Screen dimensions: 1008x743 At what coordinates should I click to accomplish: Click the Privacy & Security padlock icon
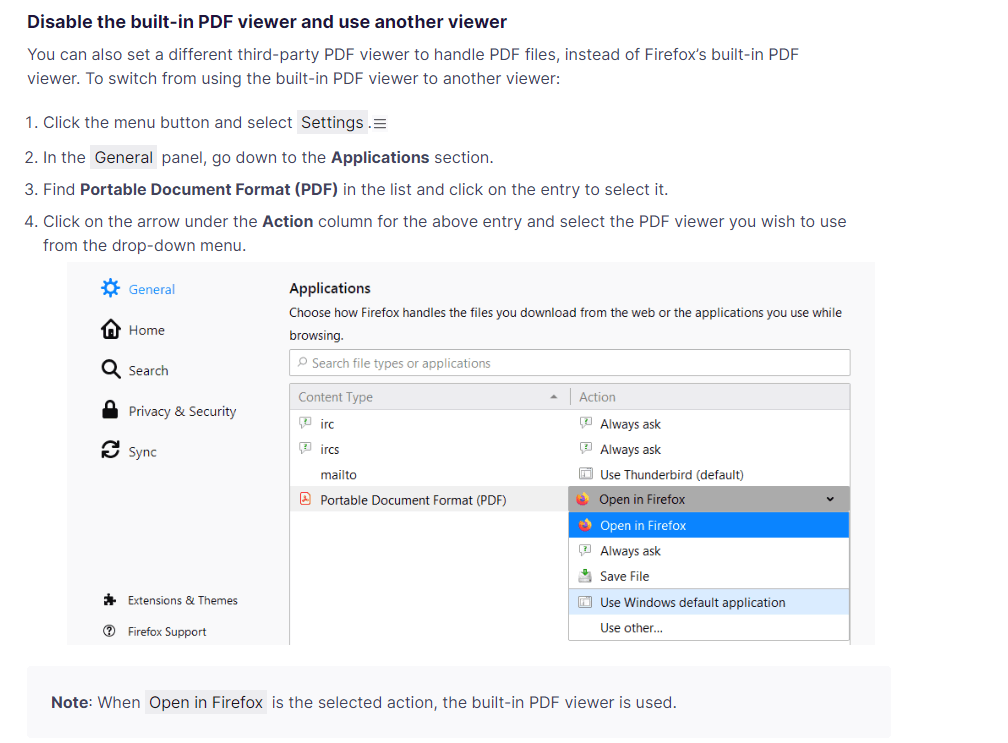click(x=110, y=410)
